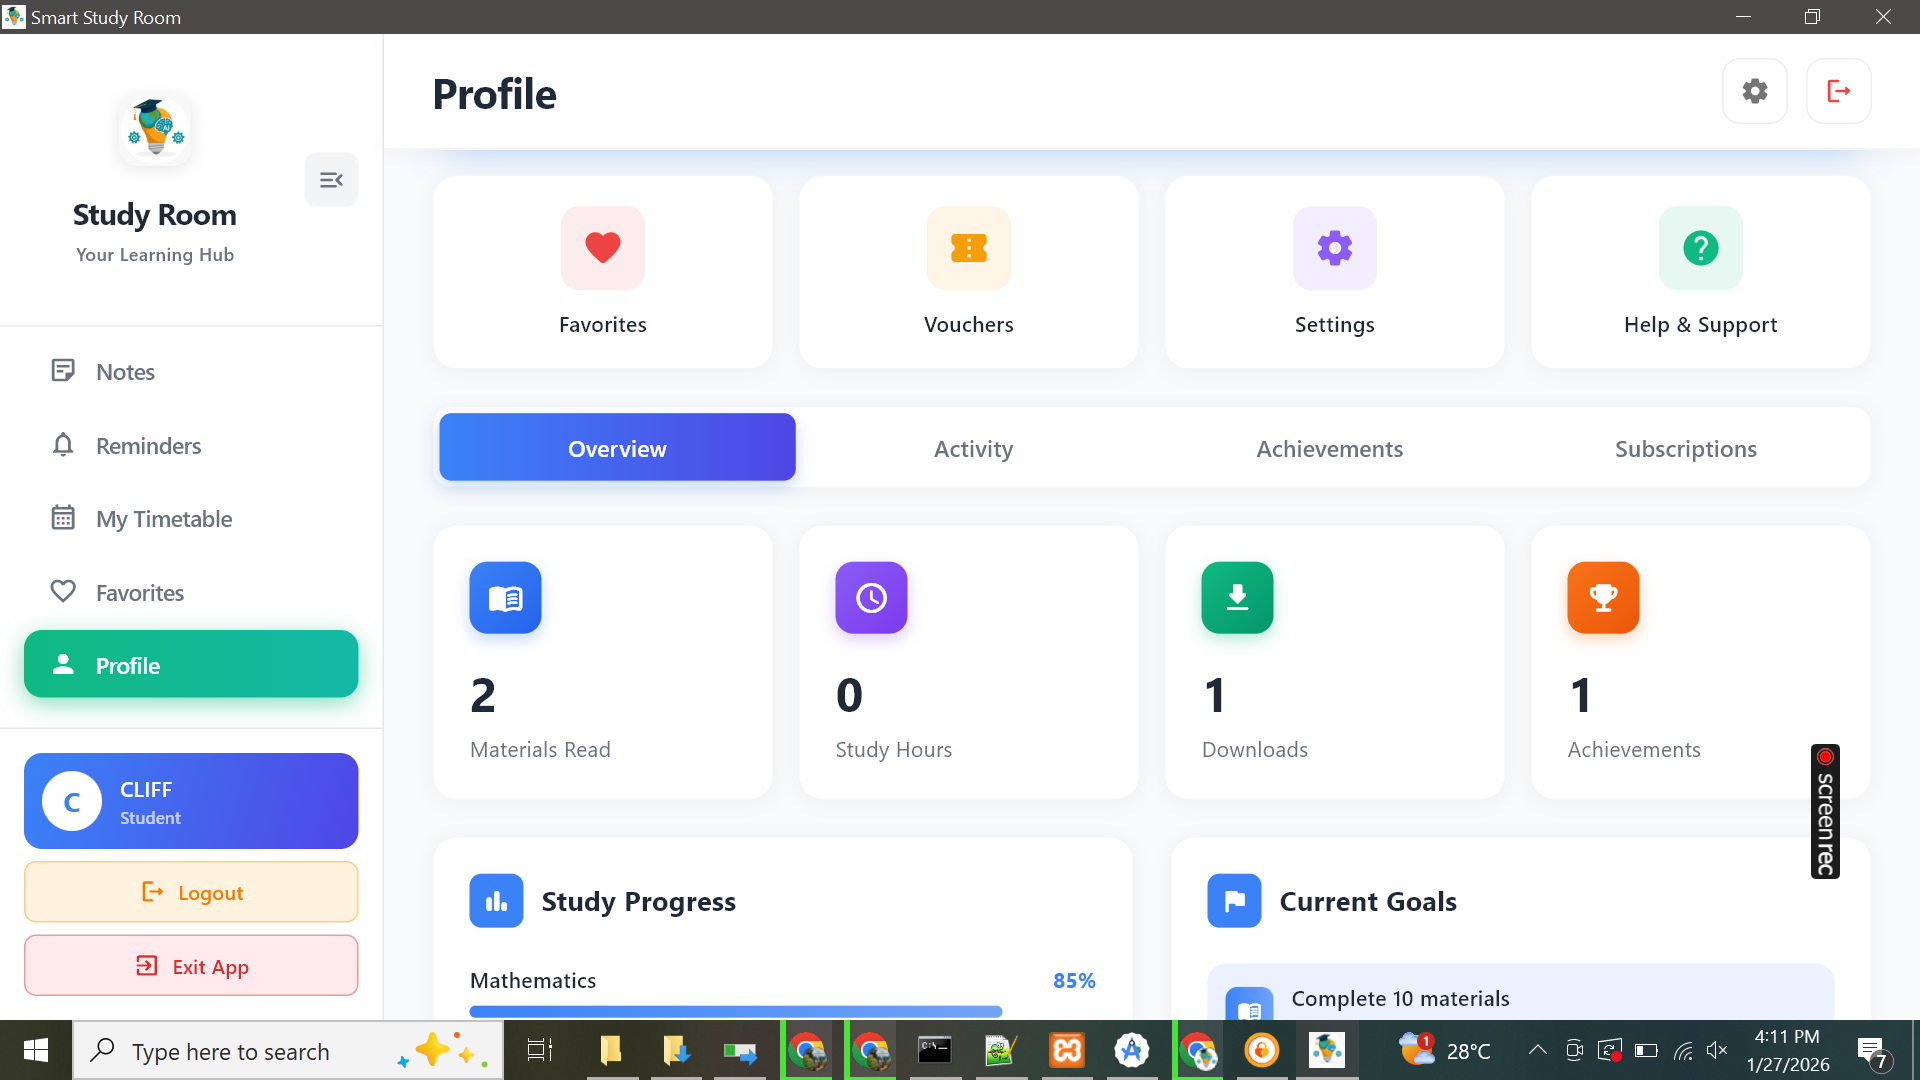Click the Study Progress chart icon
1920x1080 pixels.
pos(495,900)
